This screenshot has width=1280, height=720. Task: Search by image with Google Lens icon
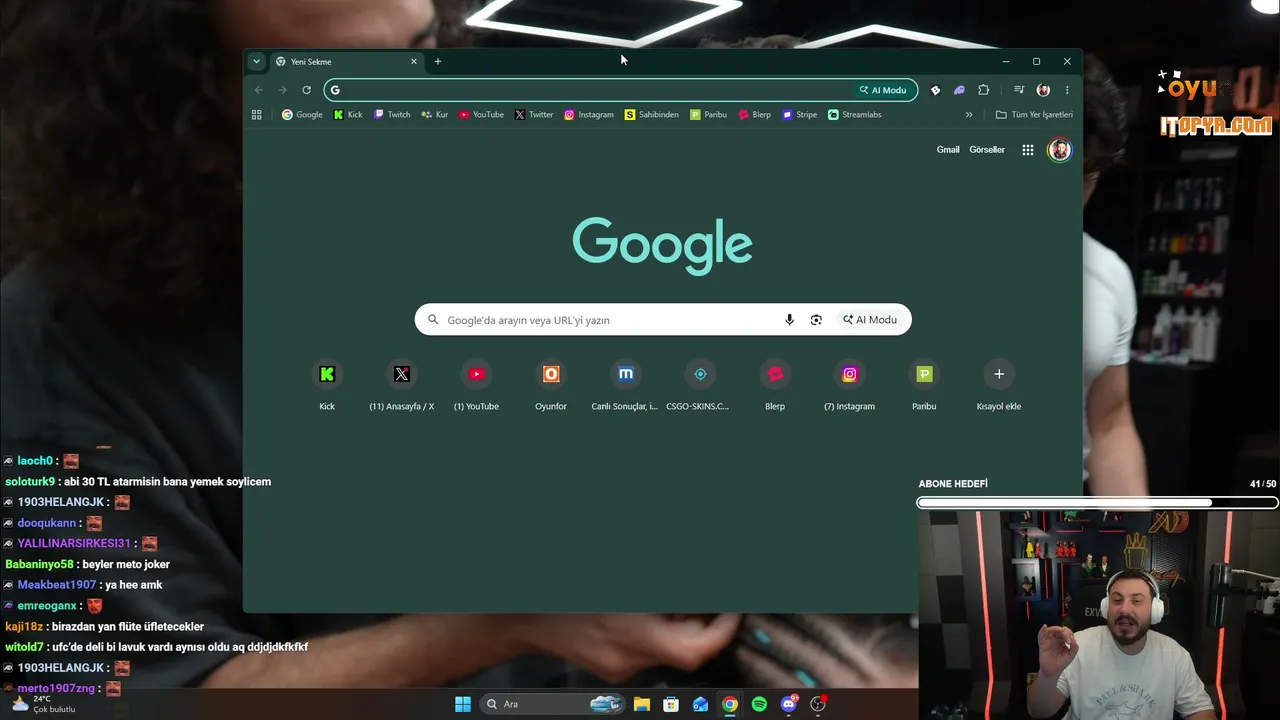click(x=816, y=320)
